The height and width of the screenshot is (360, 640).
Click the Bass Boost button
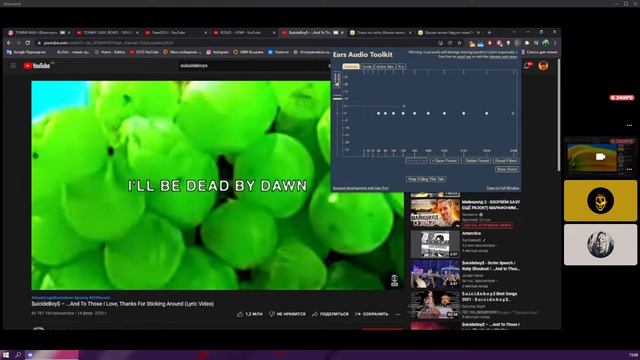tap(507, 169)
